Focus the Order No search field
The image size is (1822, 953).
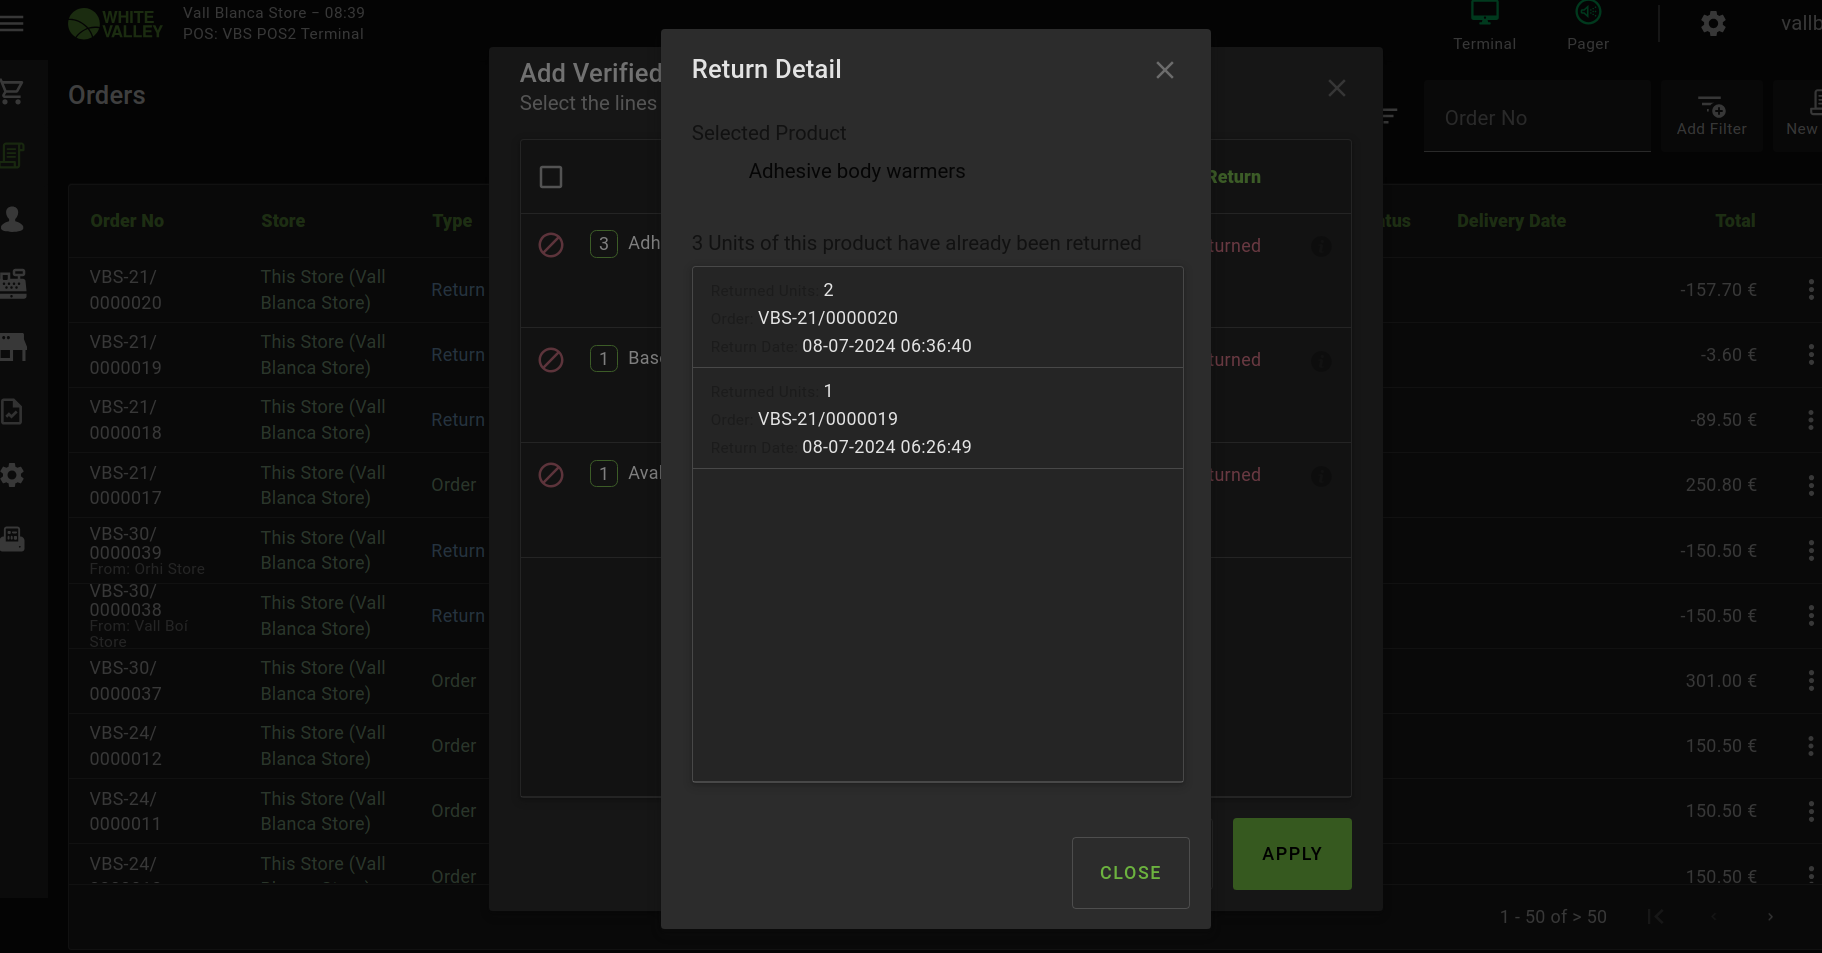point(1536,118)
